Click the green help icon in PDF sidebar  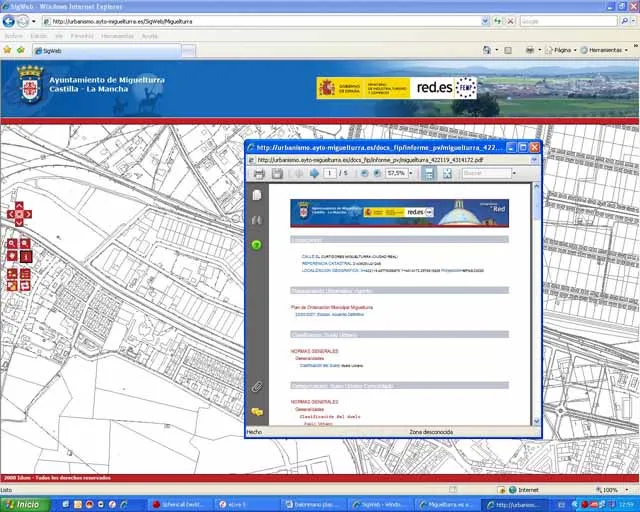(x=256, y=245)
